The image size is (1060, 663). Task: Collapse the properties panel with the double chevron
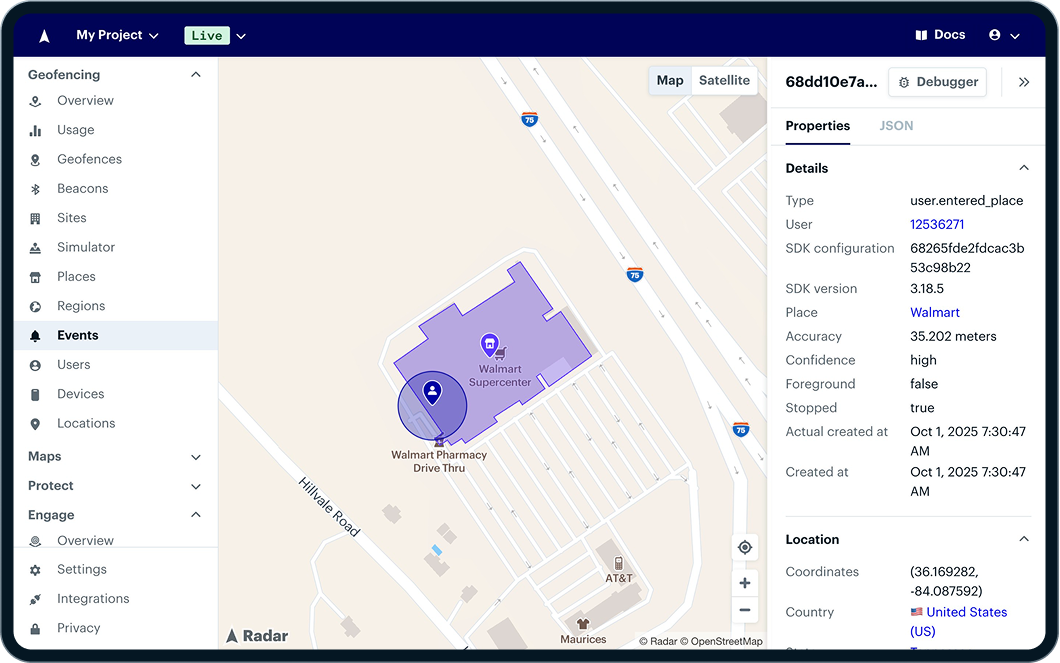(x=1023, y=82)
